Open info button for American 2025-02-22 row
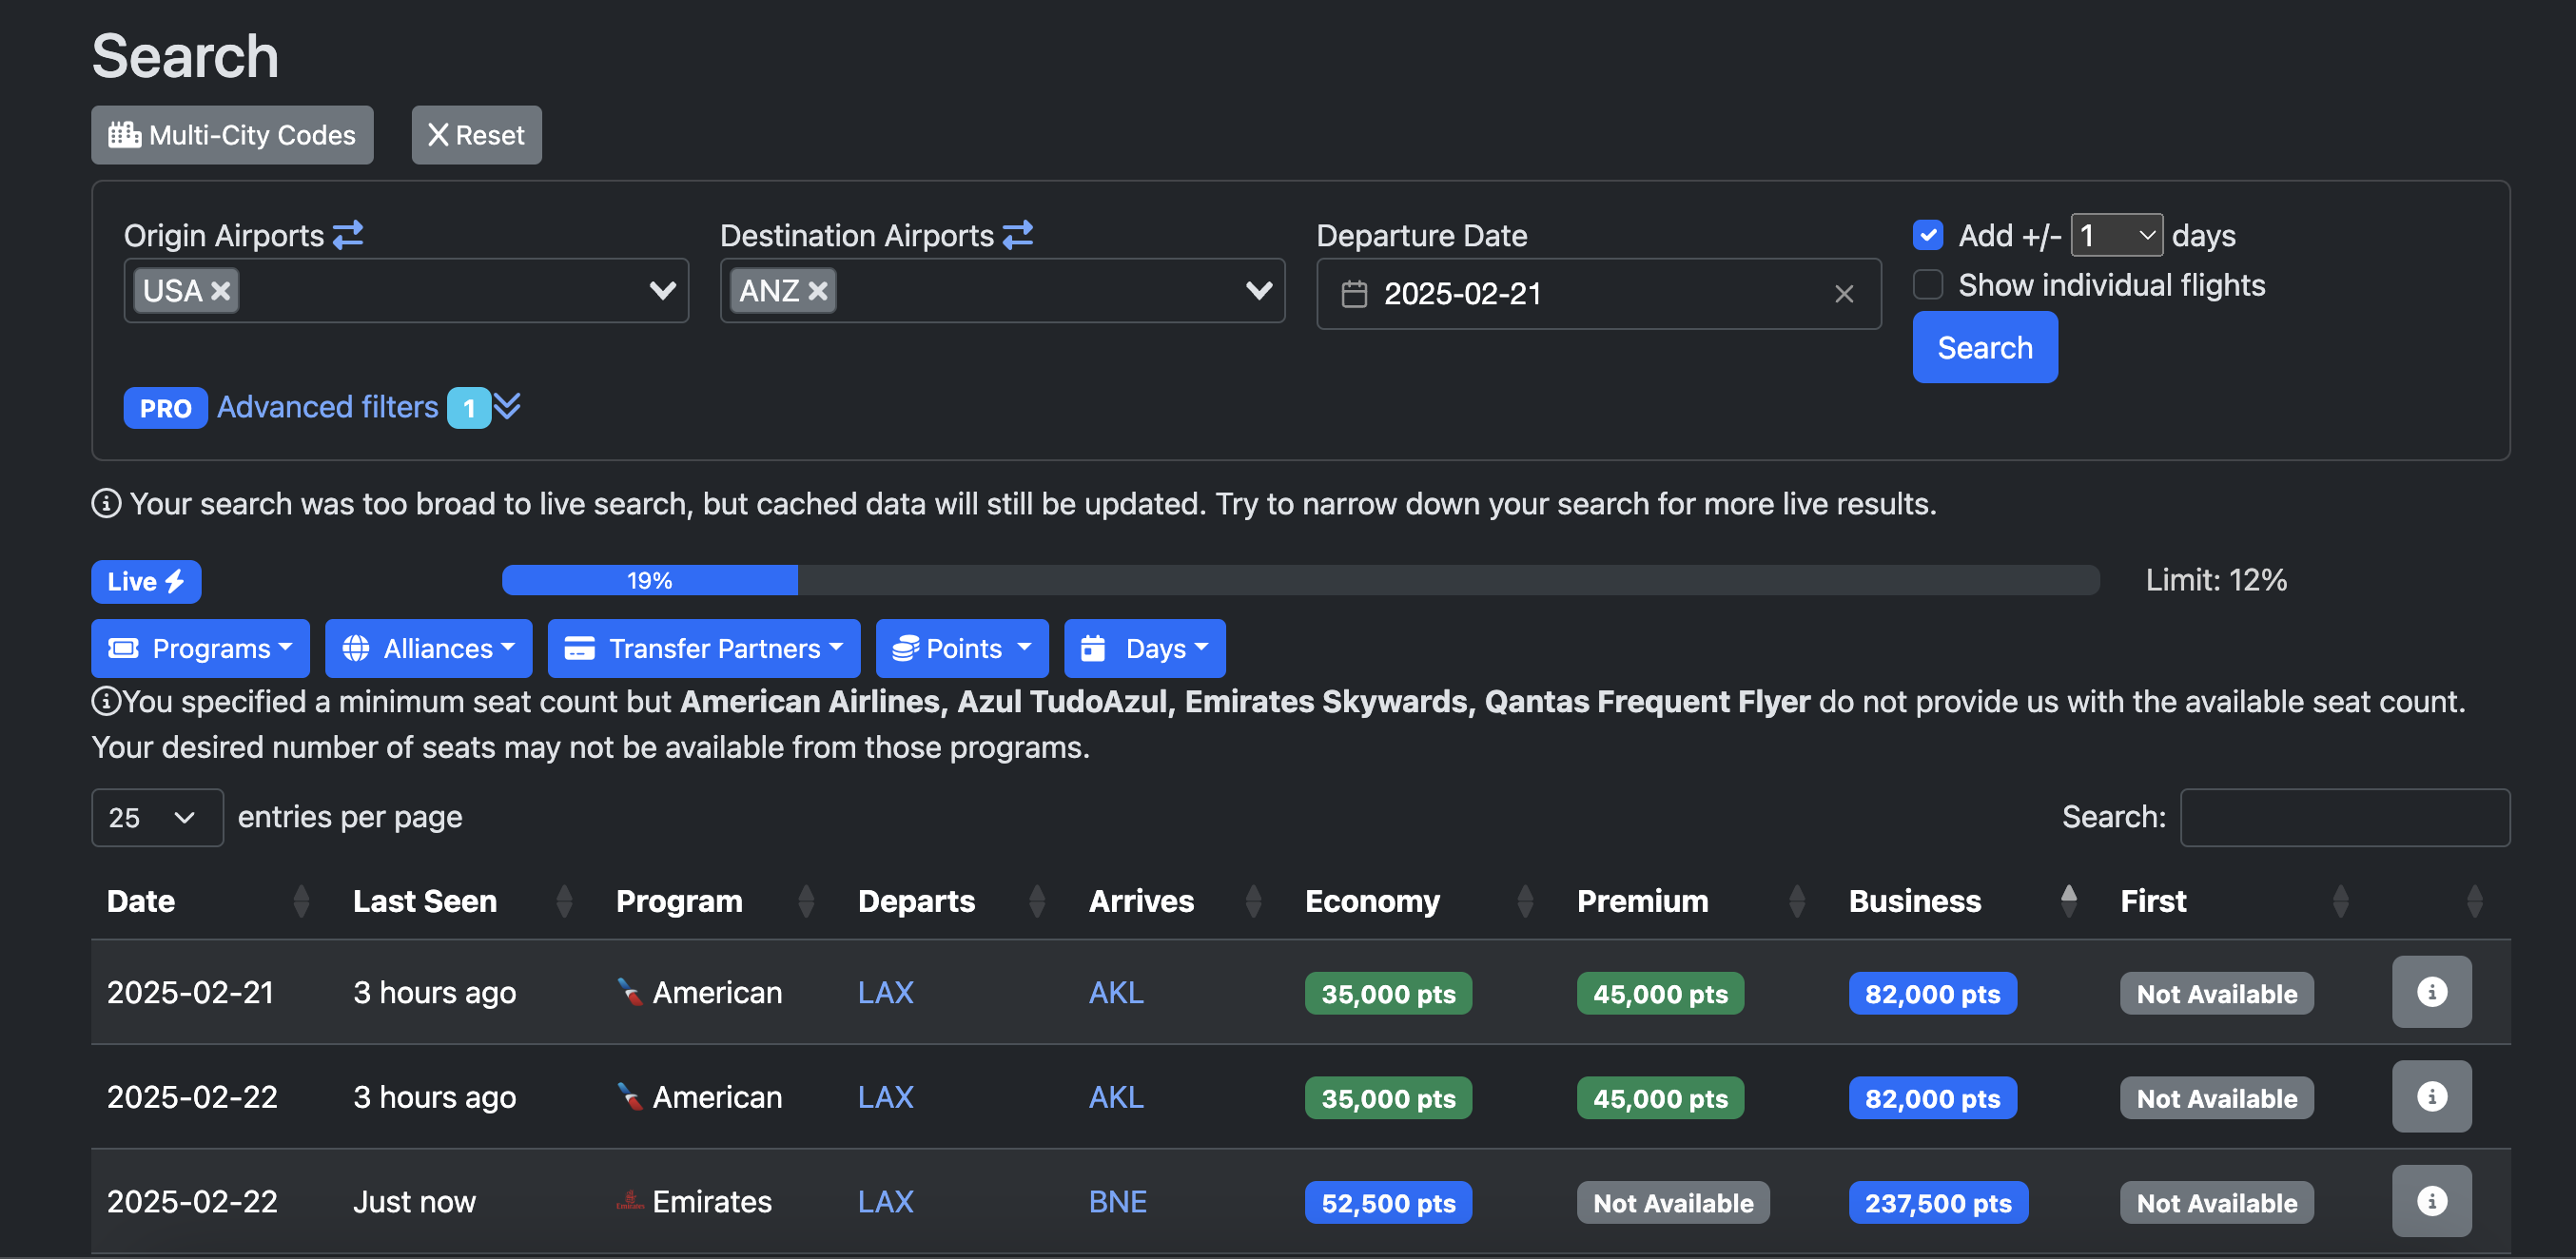Viewport: 2576px width, 1259px height. point(2431,1096)
